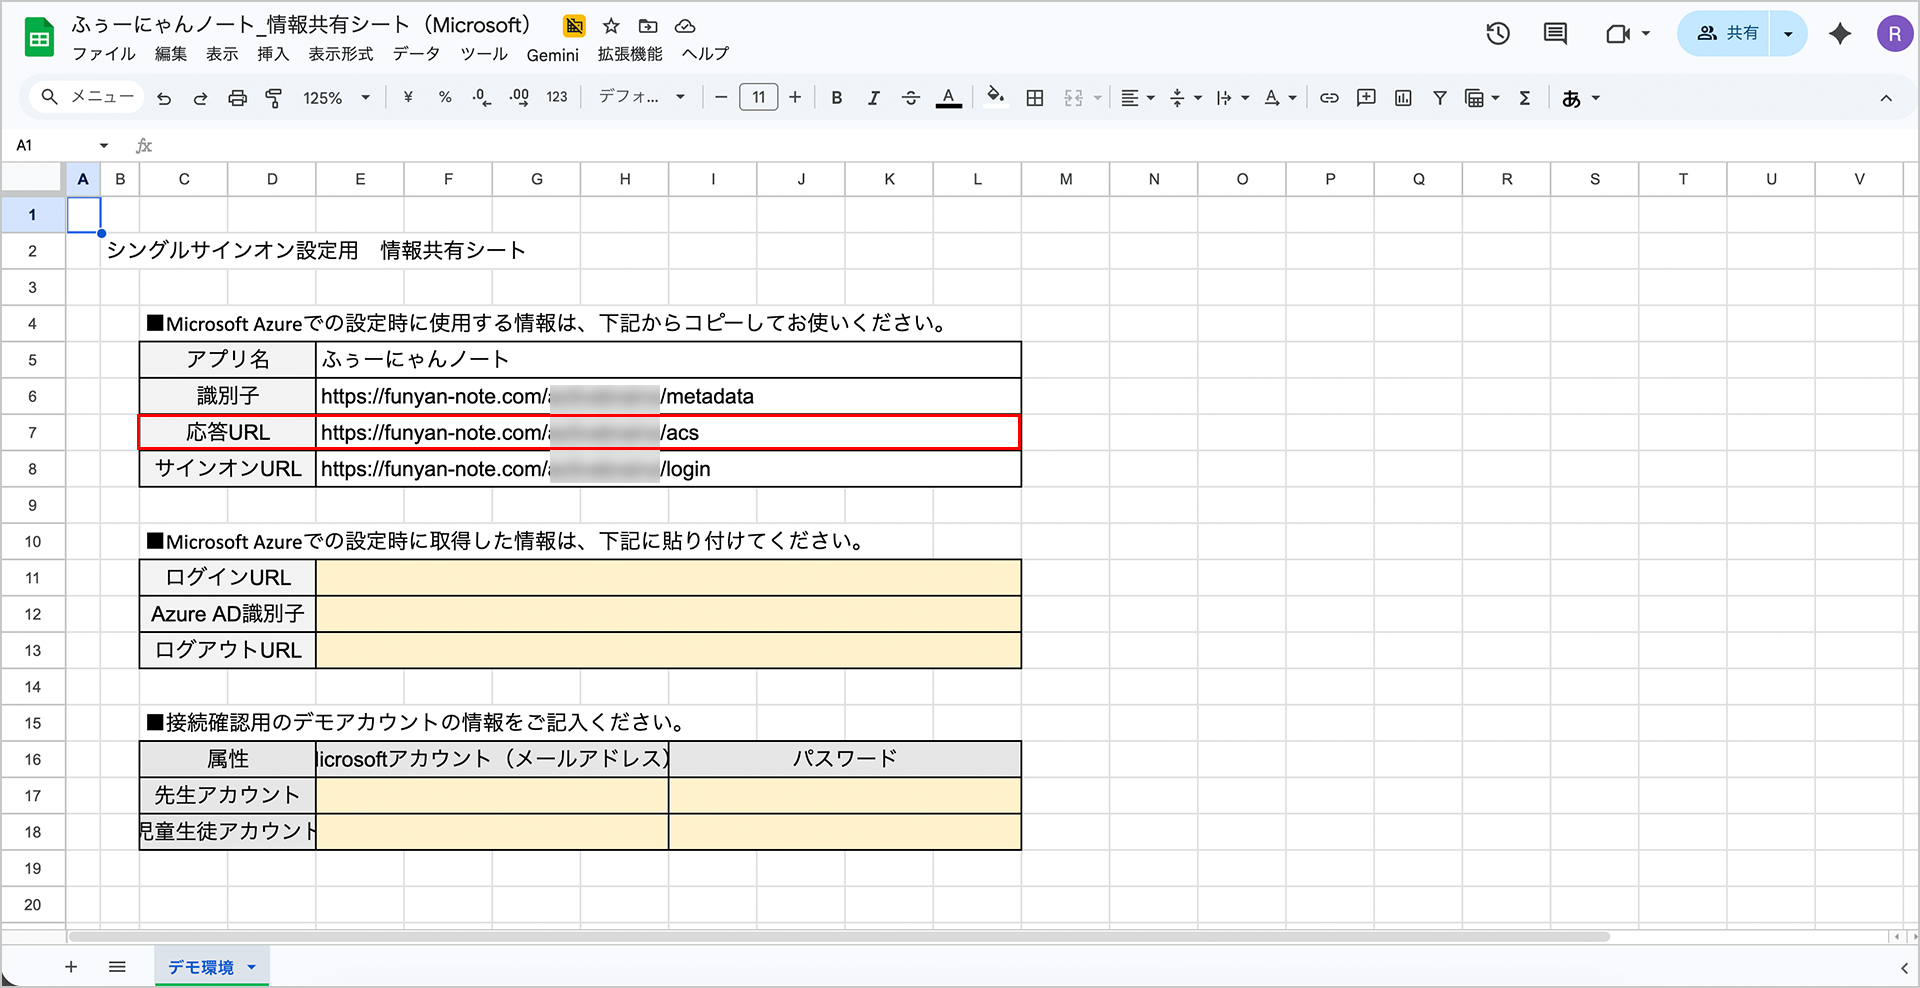This screenshot has width=1920, height=988.
Task: Open version history clock icon
Action: coord(1497,34)
